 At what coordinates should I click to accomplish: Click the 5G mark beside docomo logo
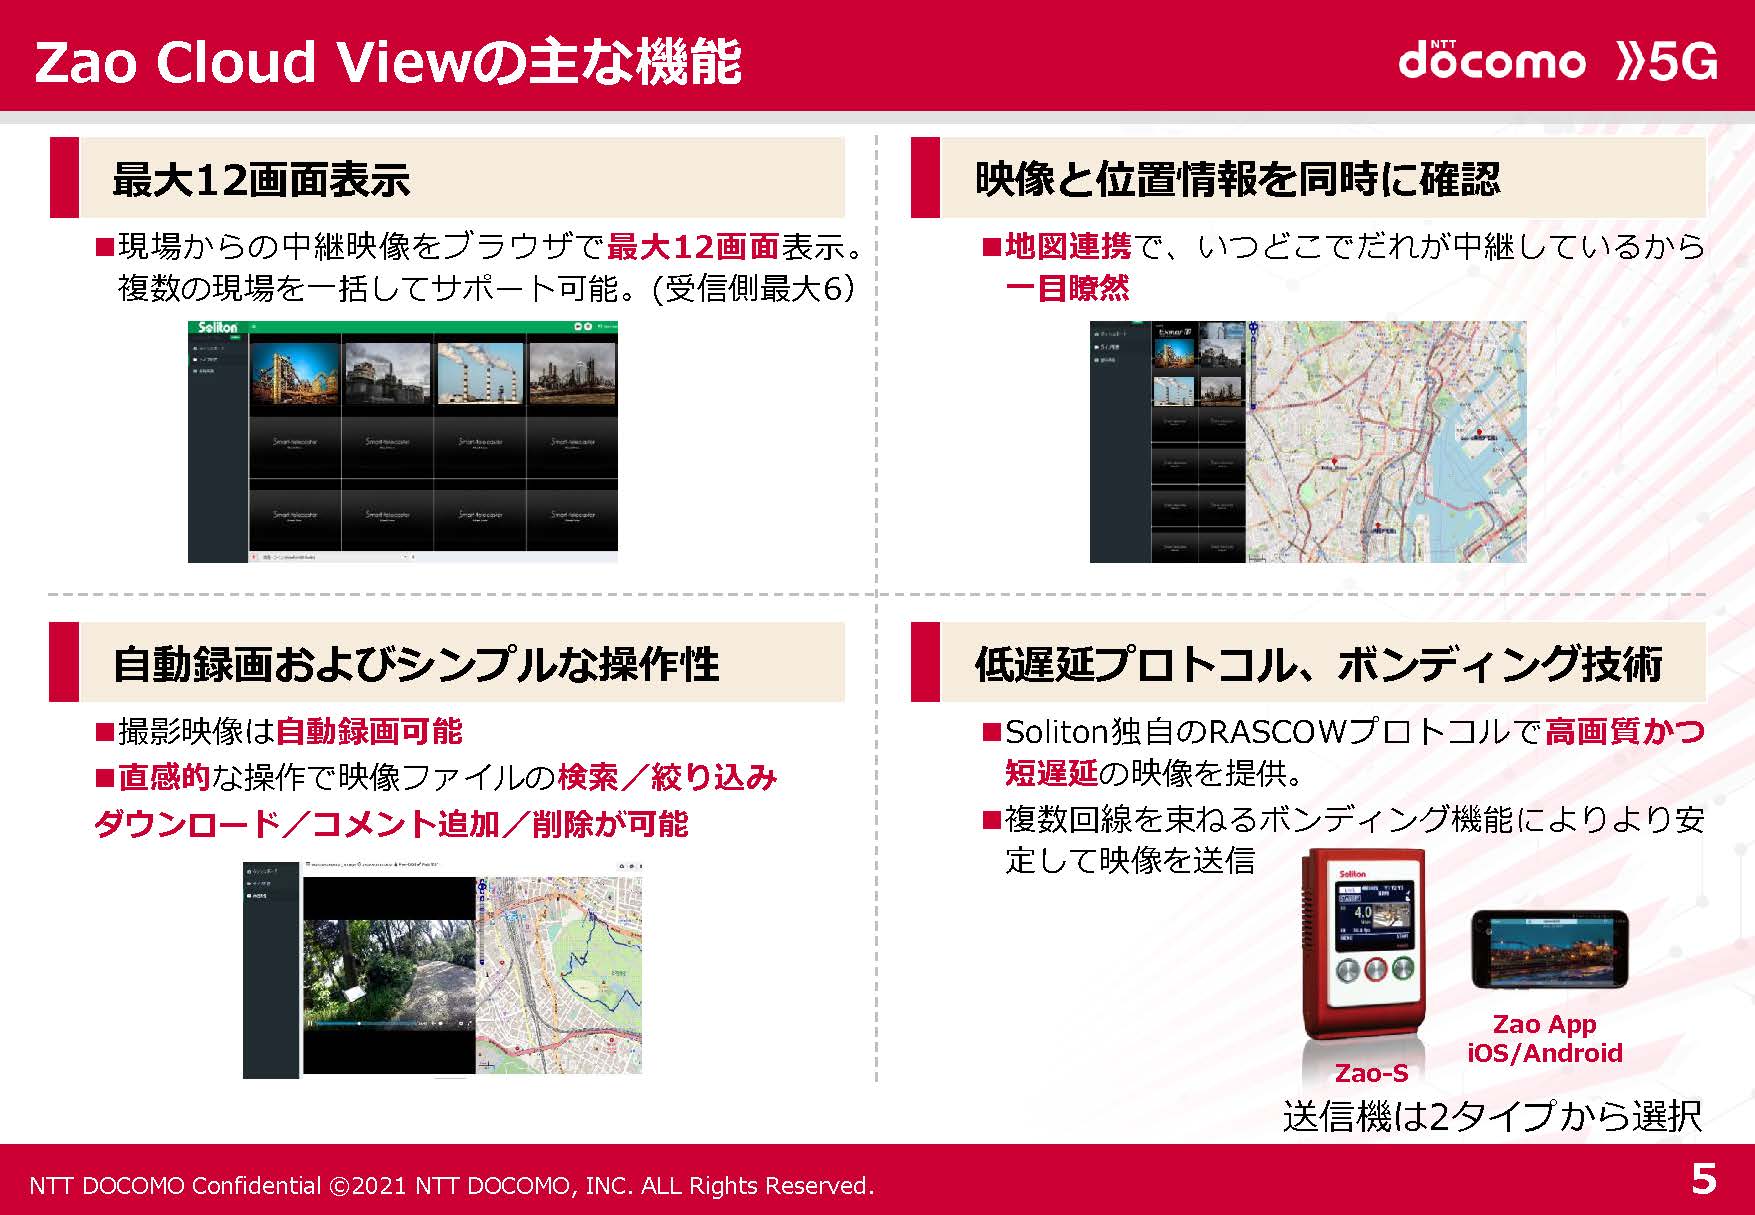[1667, 61]
